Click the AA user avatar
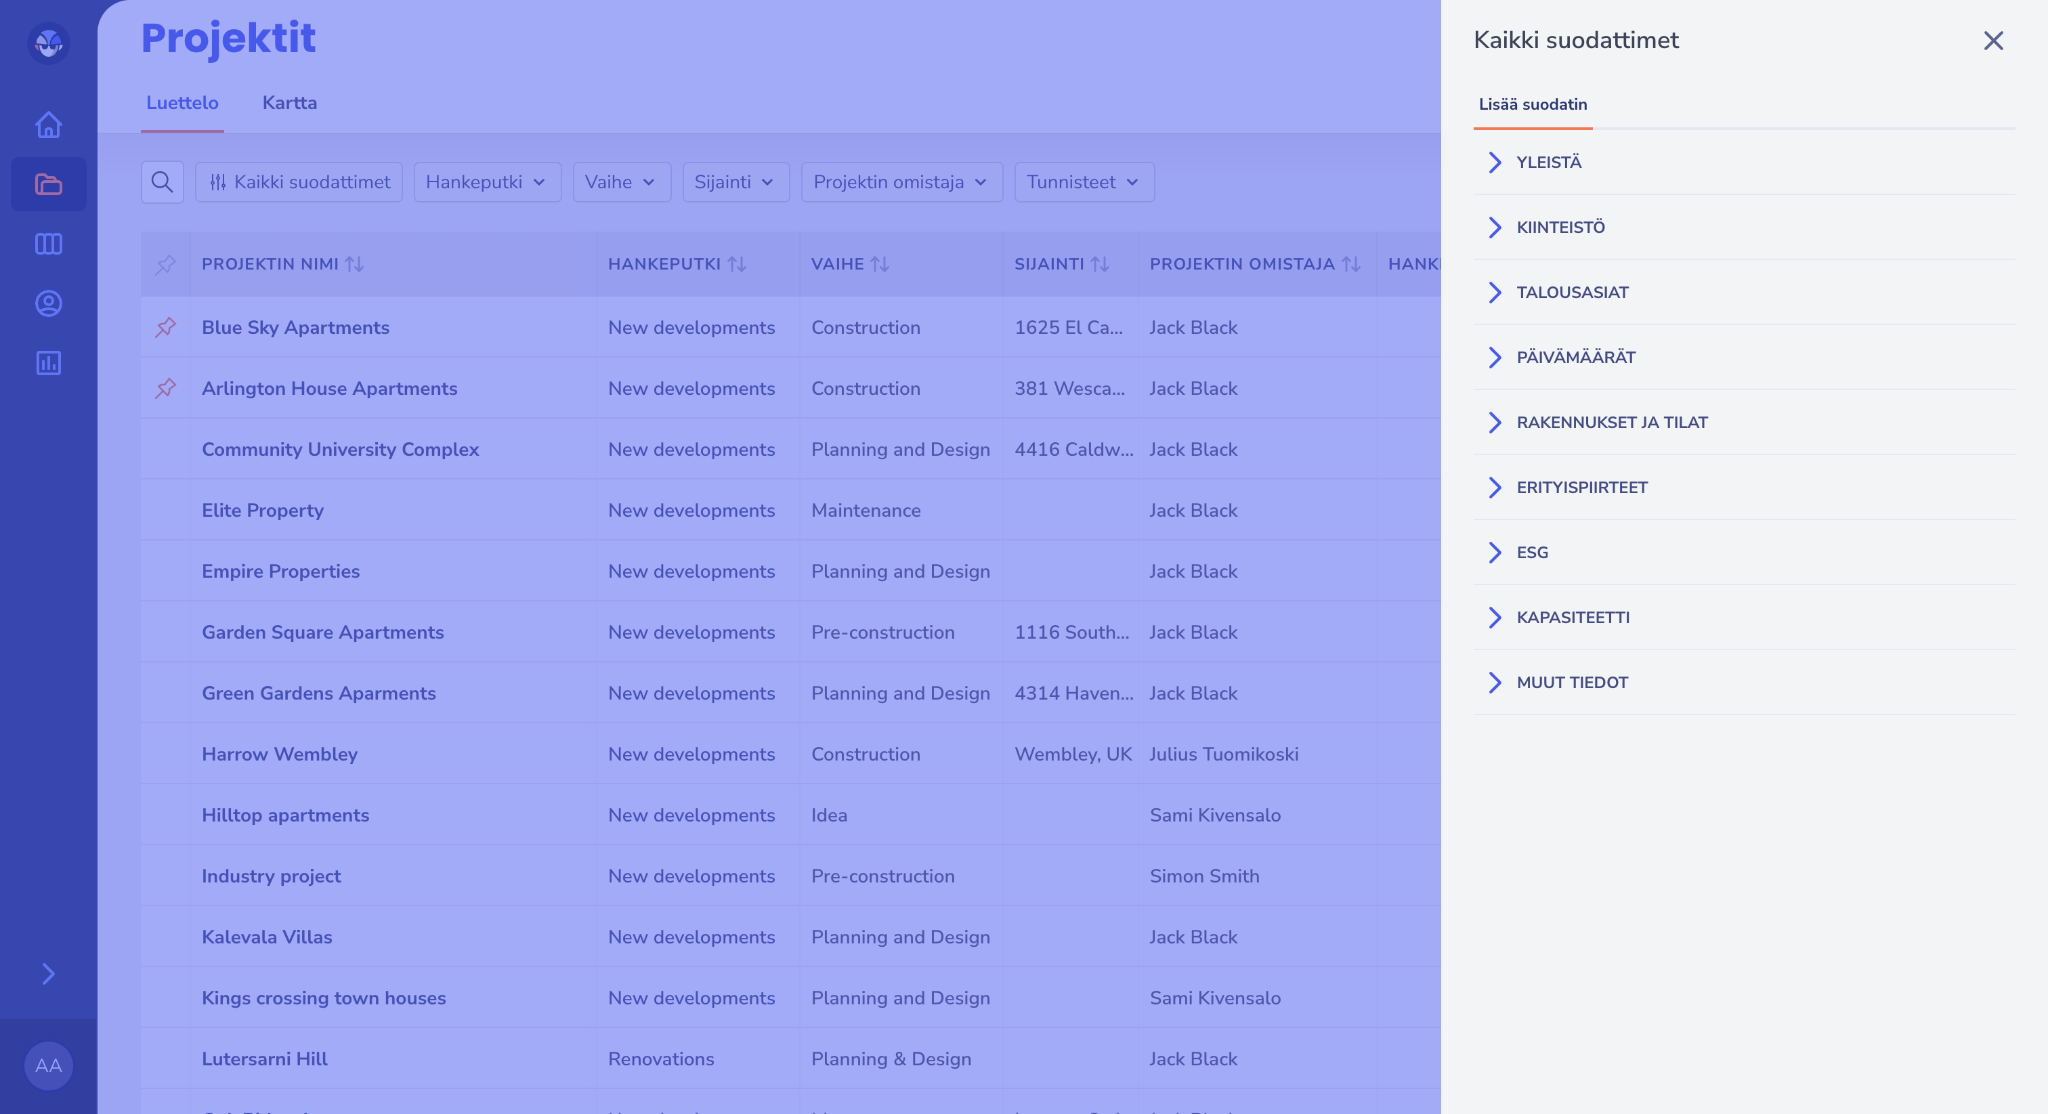This screenshot has width=2048, height=1114. (48, 1065)
